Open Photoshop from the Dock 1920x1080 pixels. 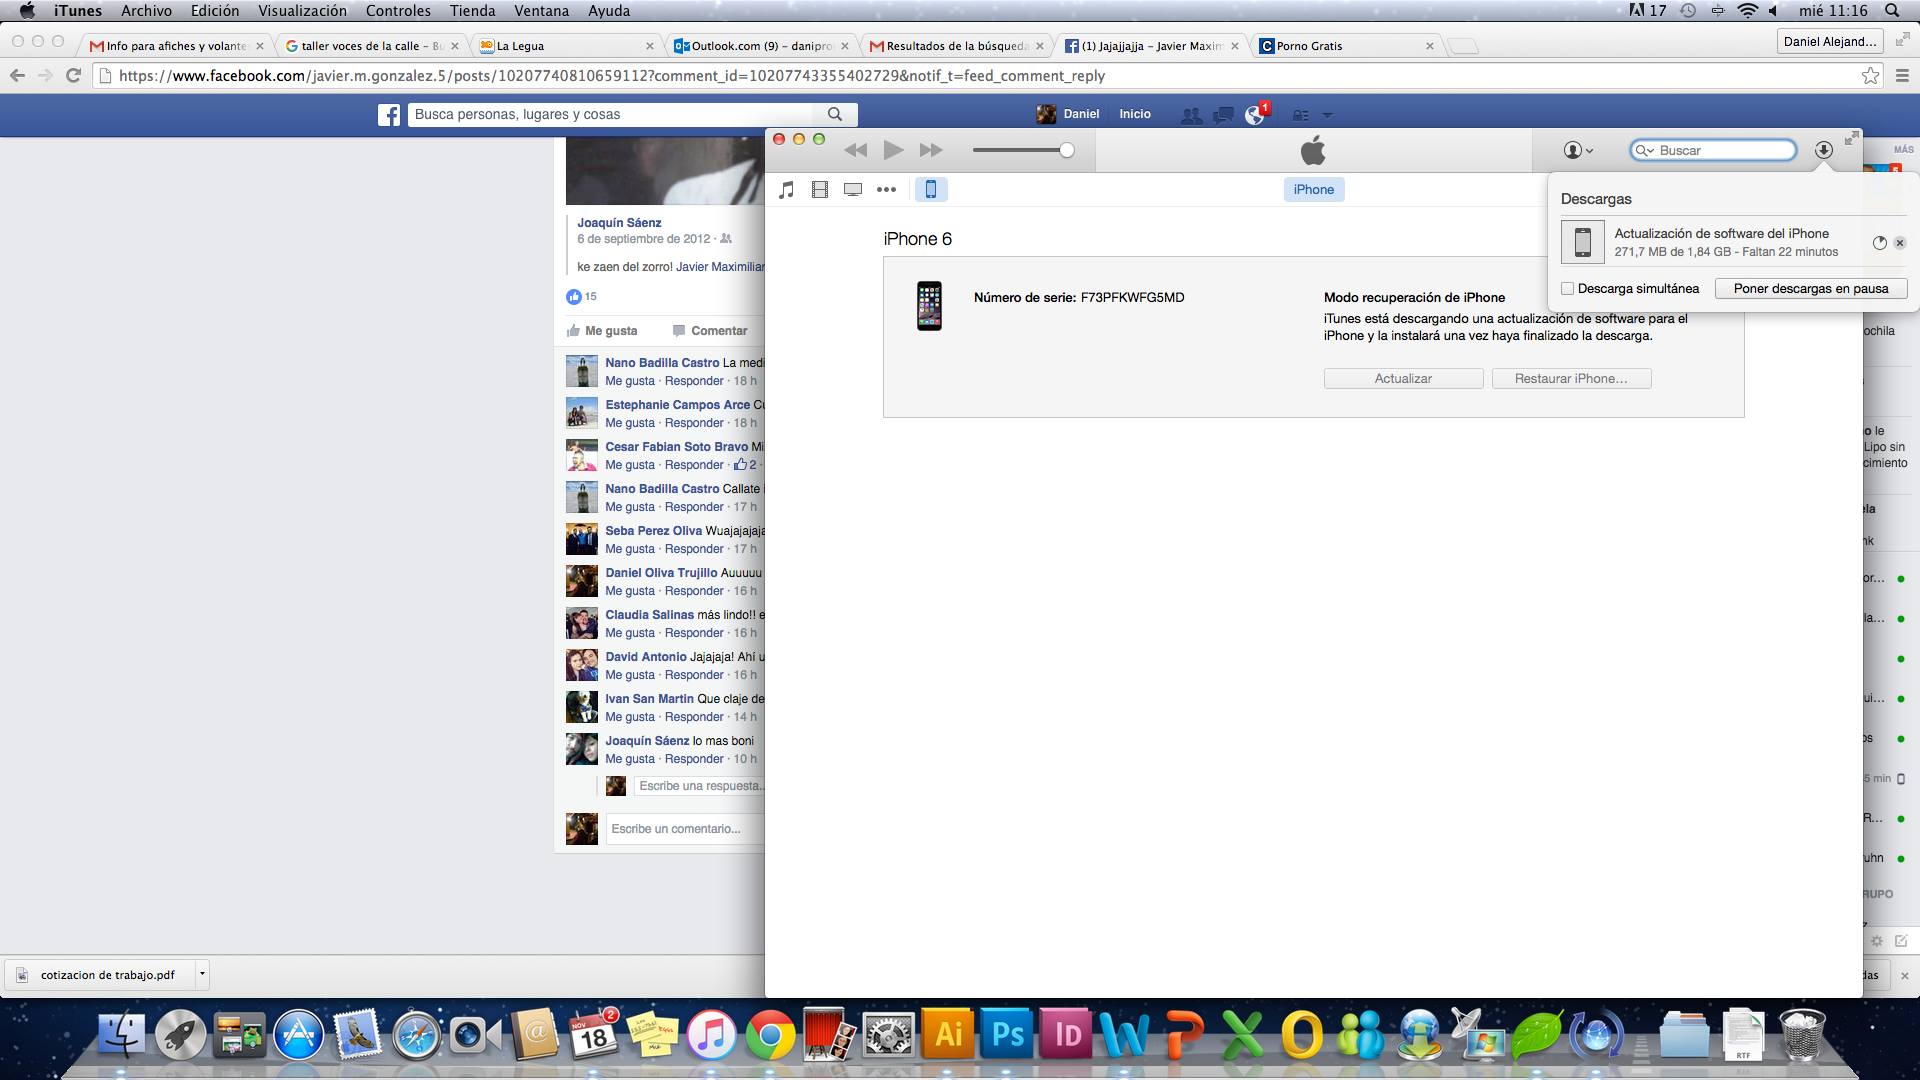(1005, 1035)
